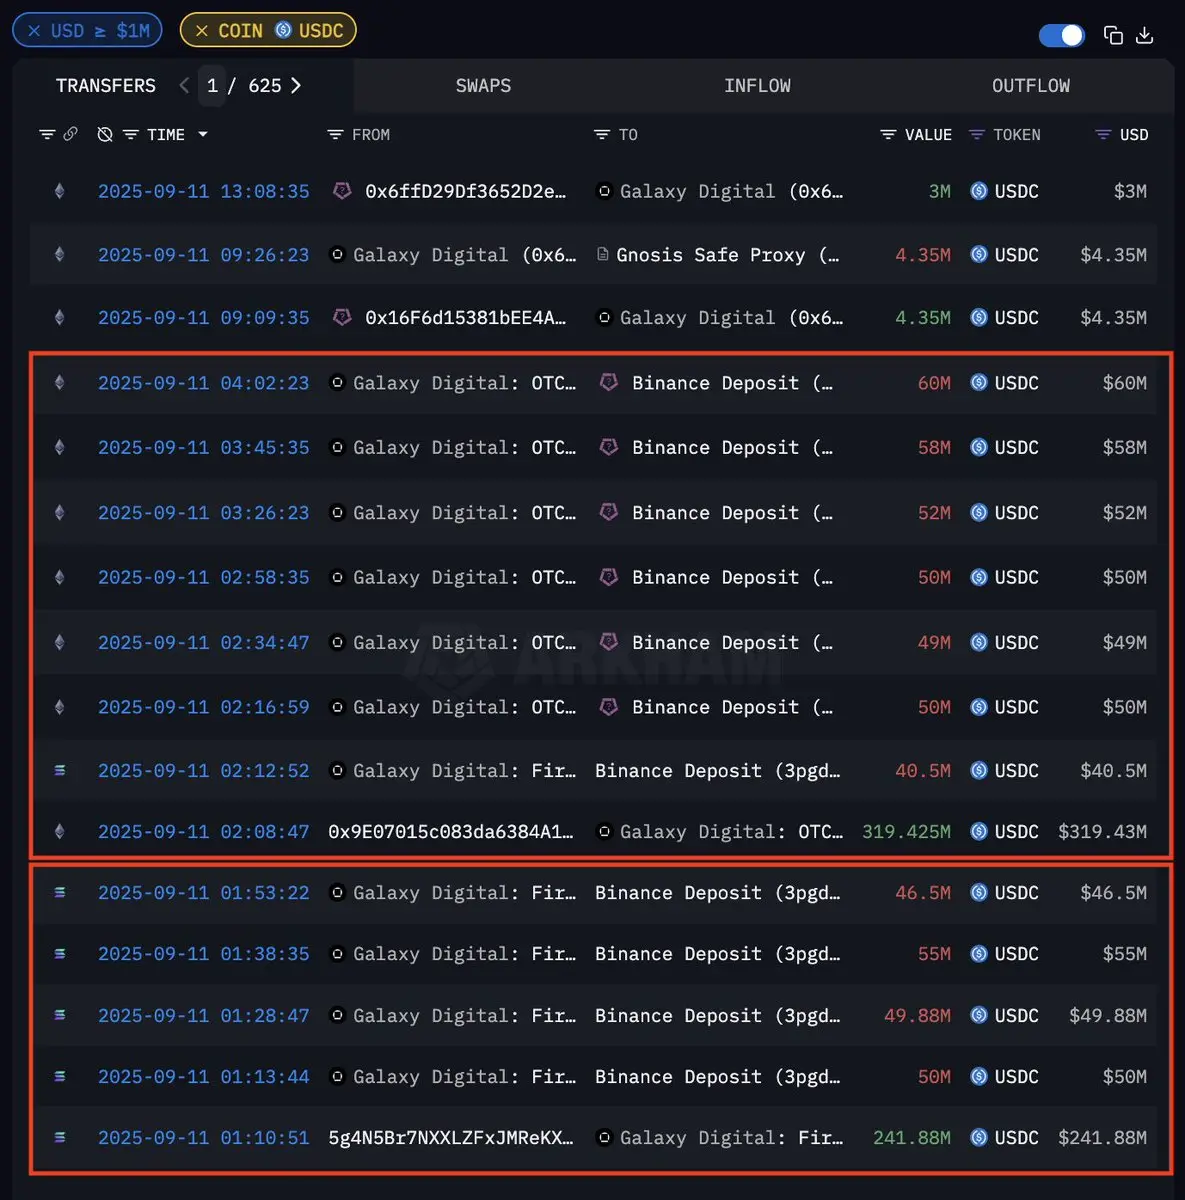
Task: Open sender address 0x9E07015c083da6384A1
Action: coord(451,831)
